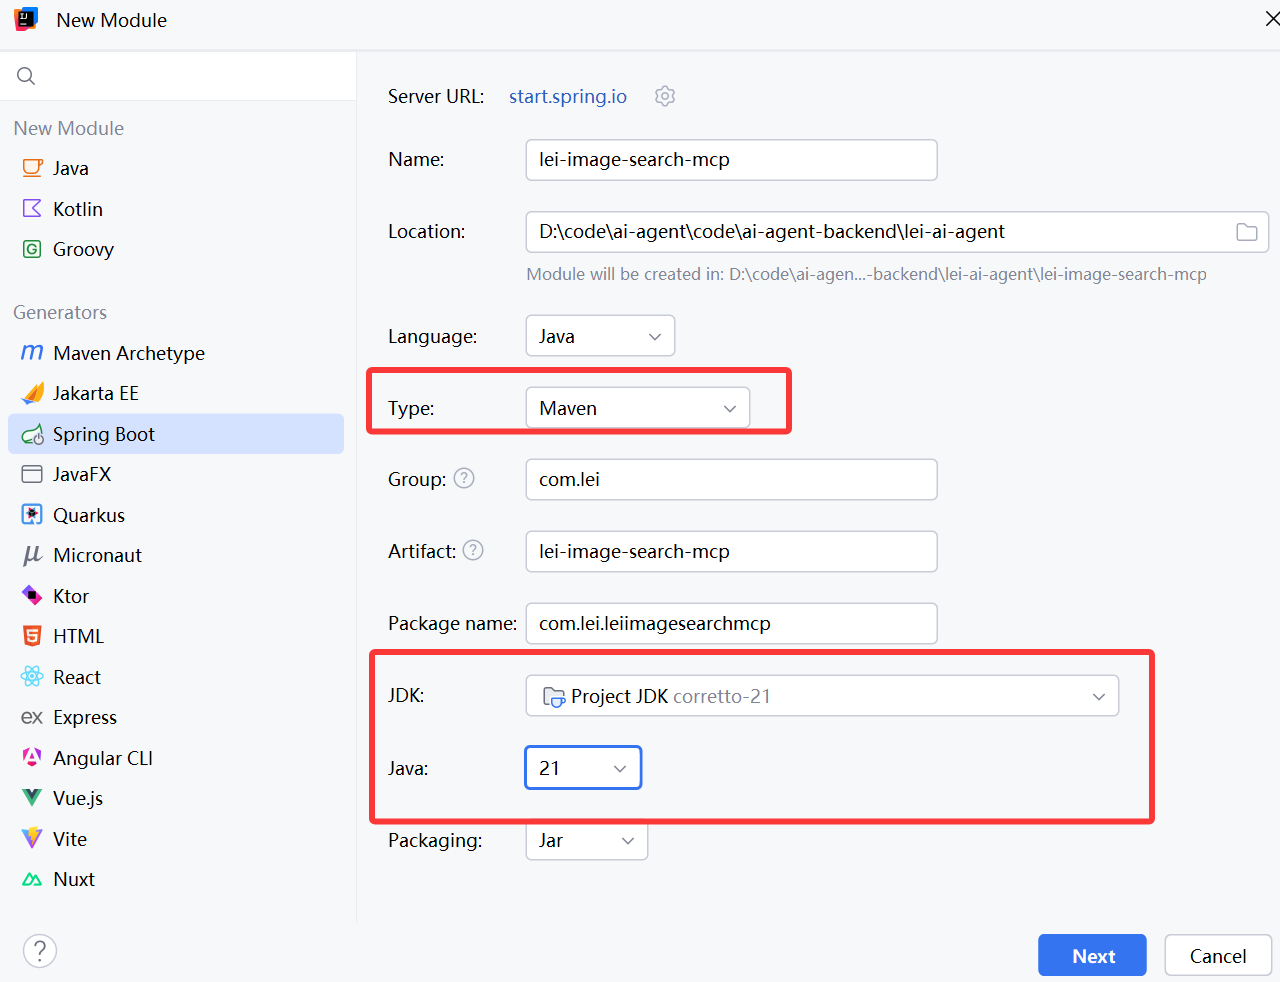
Task: Expand the JDK corretto-21 dropdown
Action: (x=822, y=696)
